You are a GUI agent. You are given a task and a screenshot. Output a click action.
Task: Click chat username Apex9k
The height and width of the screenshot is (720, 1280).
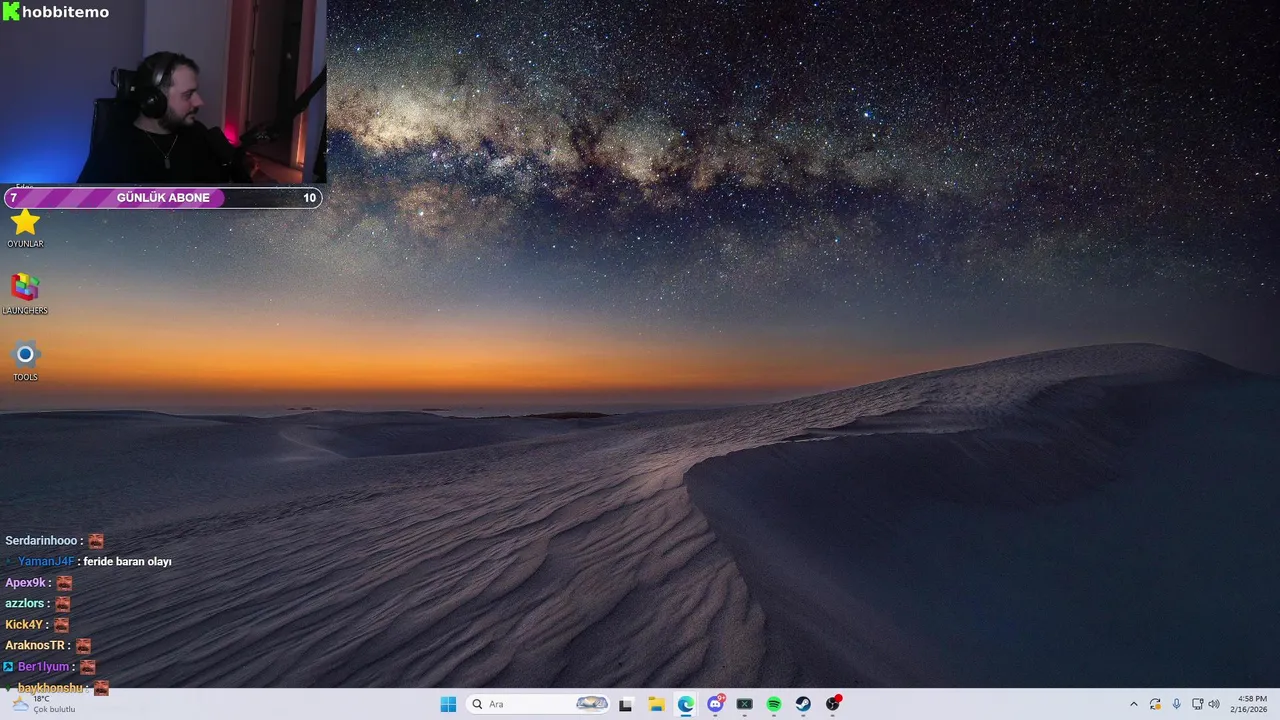(26, 583)
